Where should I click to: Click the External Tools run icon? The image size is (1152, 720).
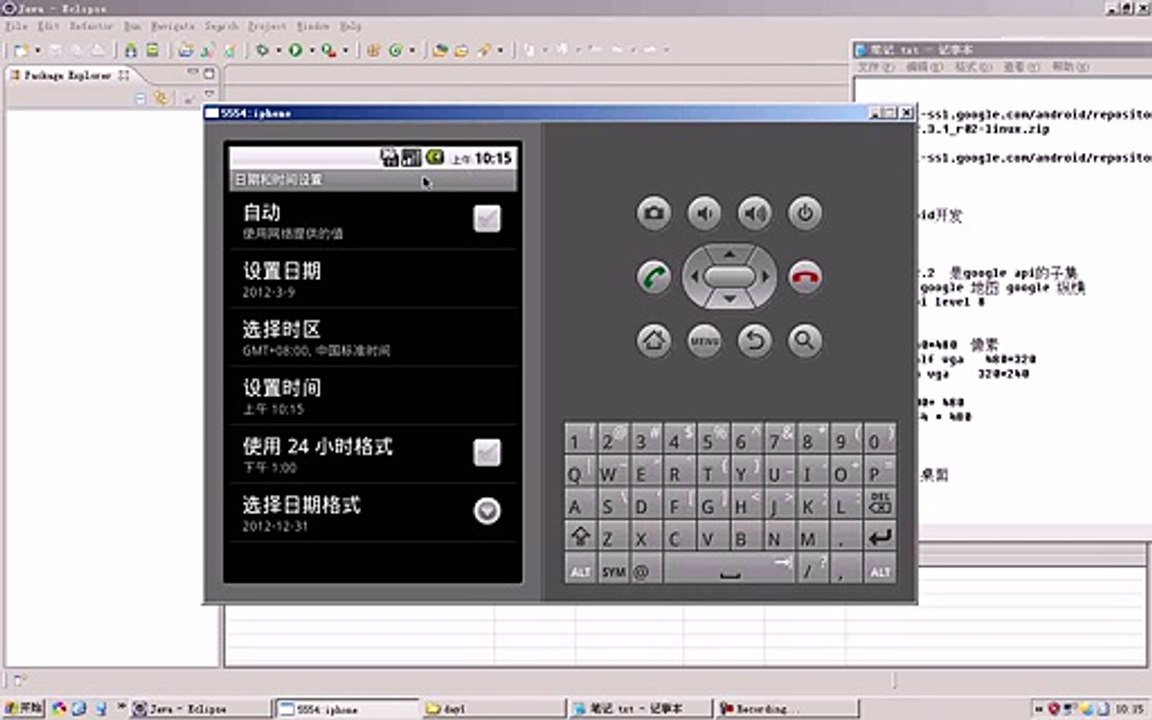point(328,50)
